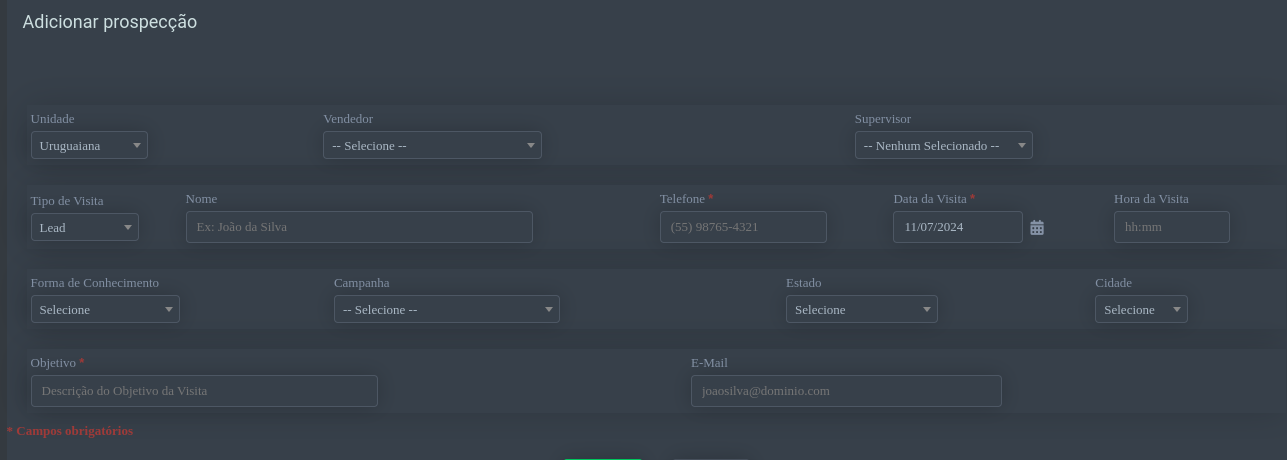Open the calendar date picker icon
The width and height of the screenshot is (1287, 460).
[x=1037, y=228]
